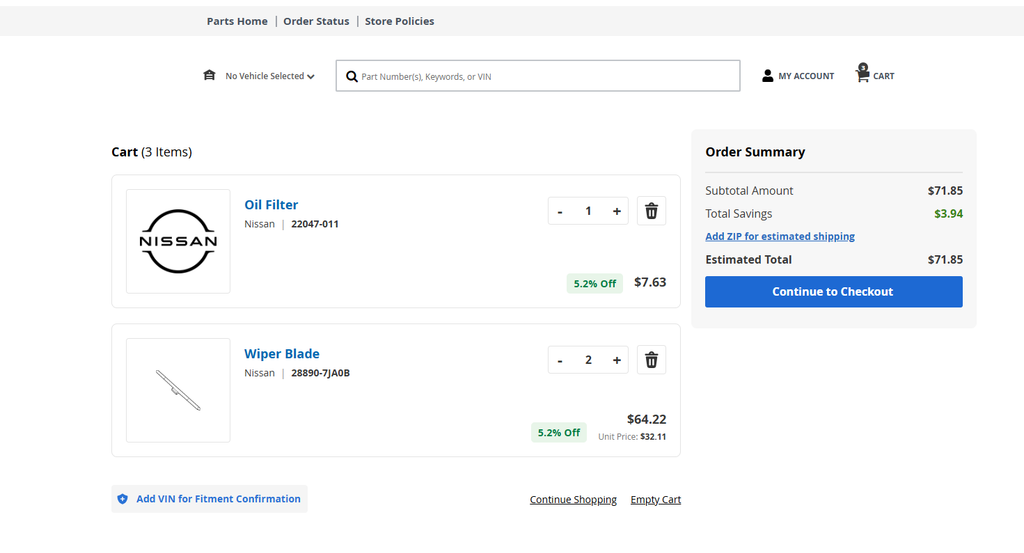Go to Parts Home
The height and width of the screenshot is (553, 1024).
[x=237, y=21]
